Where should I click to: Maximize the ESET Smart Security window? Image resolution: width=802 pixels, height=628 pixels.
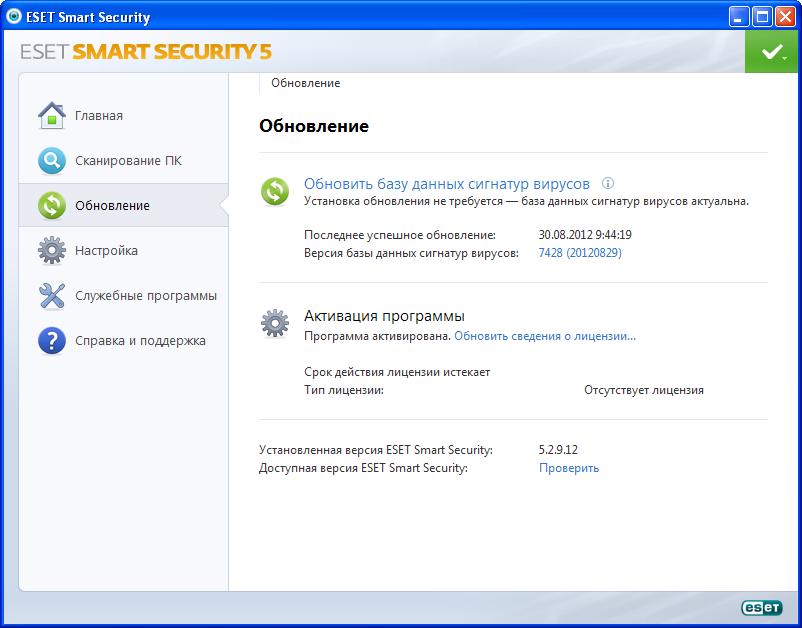coord(762,17)
